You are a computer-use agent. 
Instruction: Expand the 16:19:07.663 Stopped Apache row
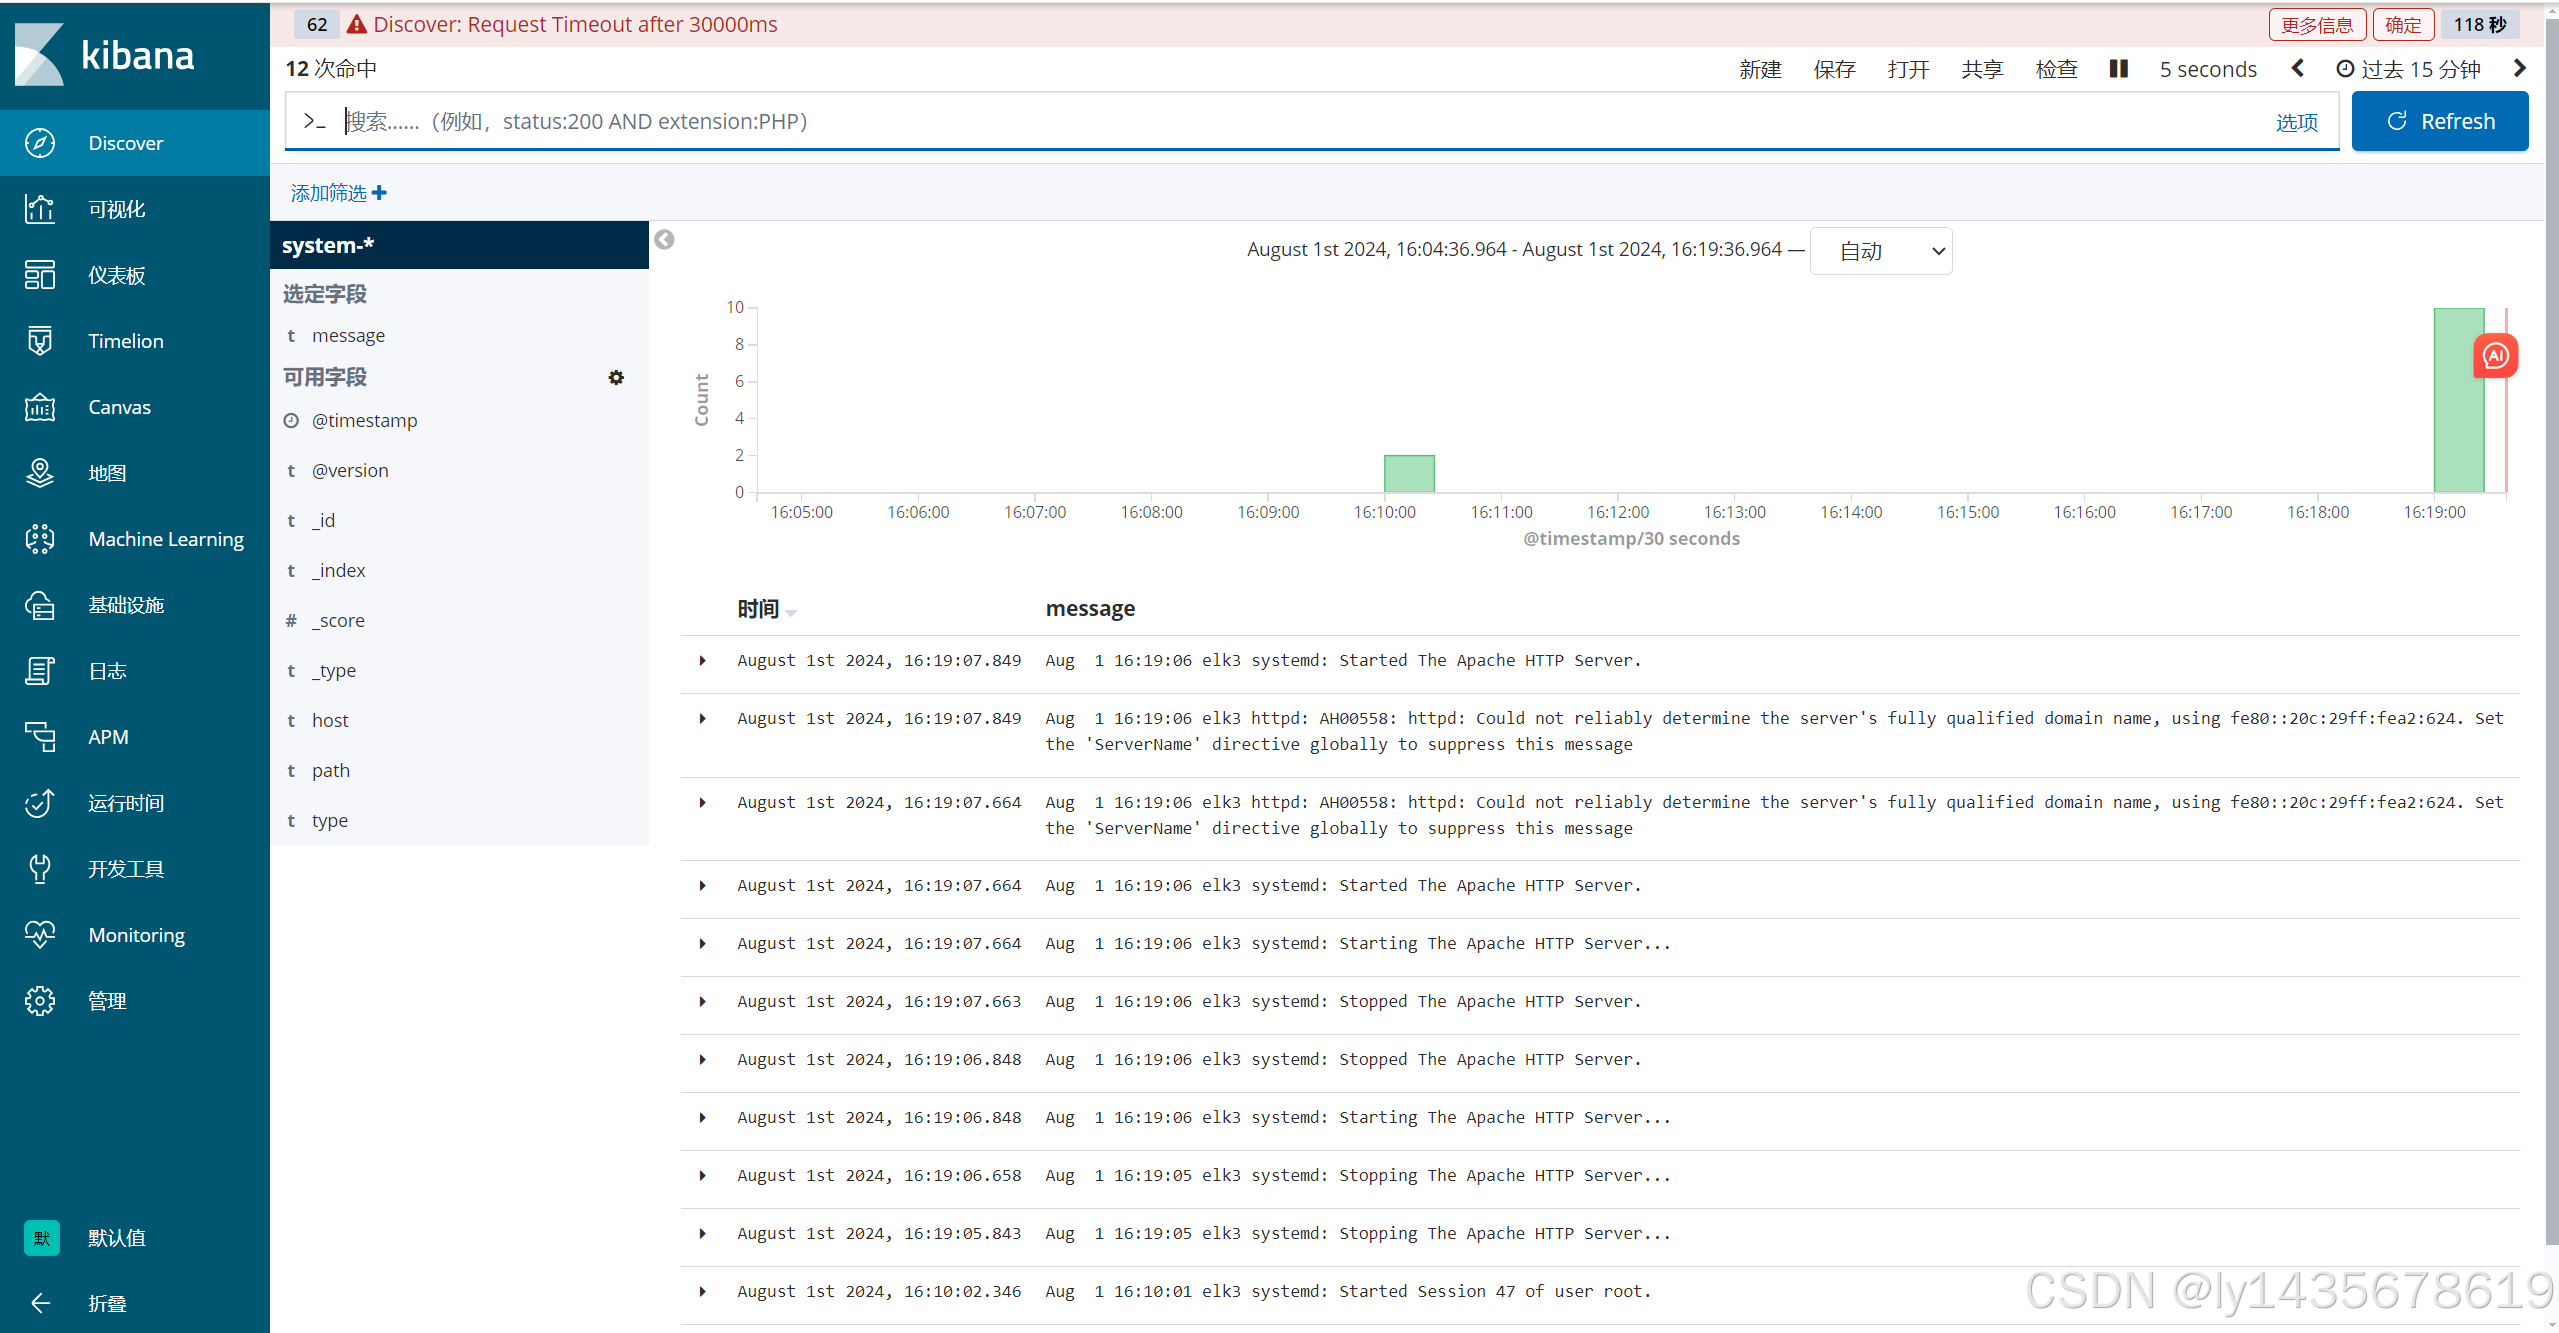click(702, 1001)
